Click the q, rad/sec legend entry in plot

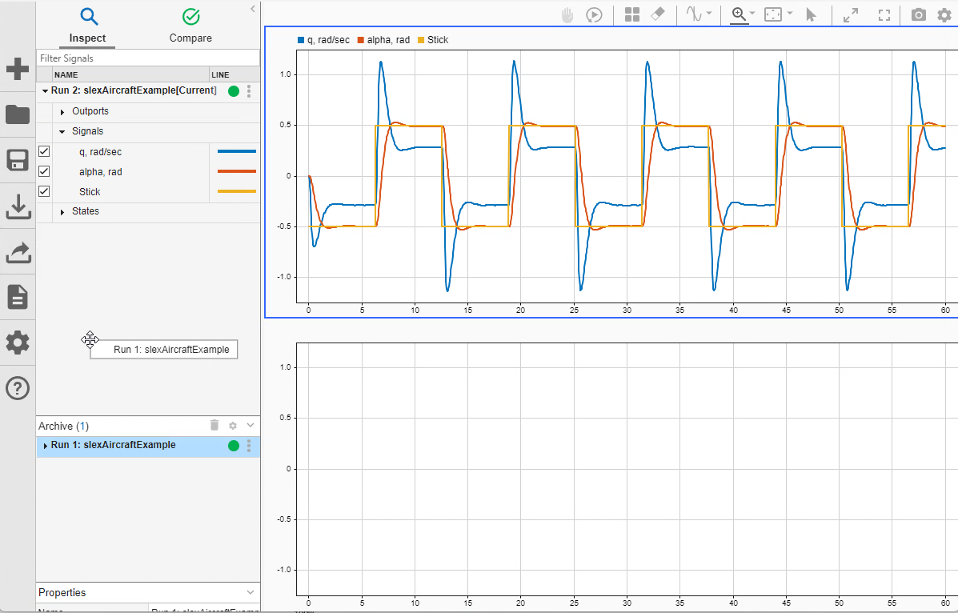pyautogui.click(x=323, y=40)
